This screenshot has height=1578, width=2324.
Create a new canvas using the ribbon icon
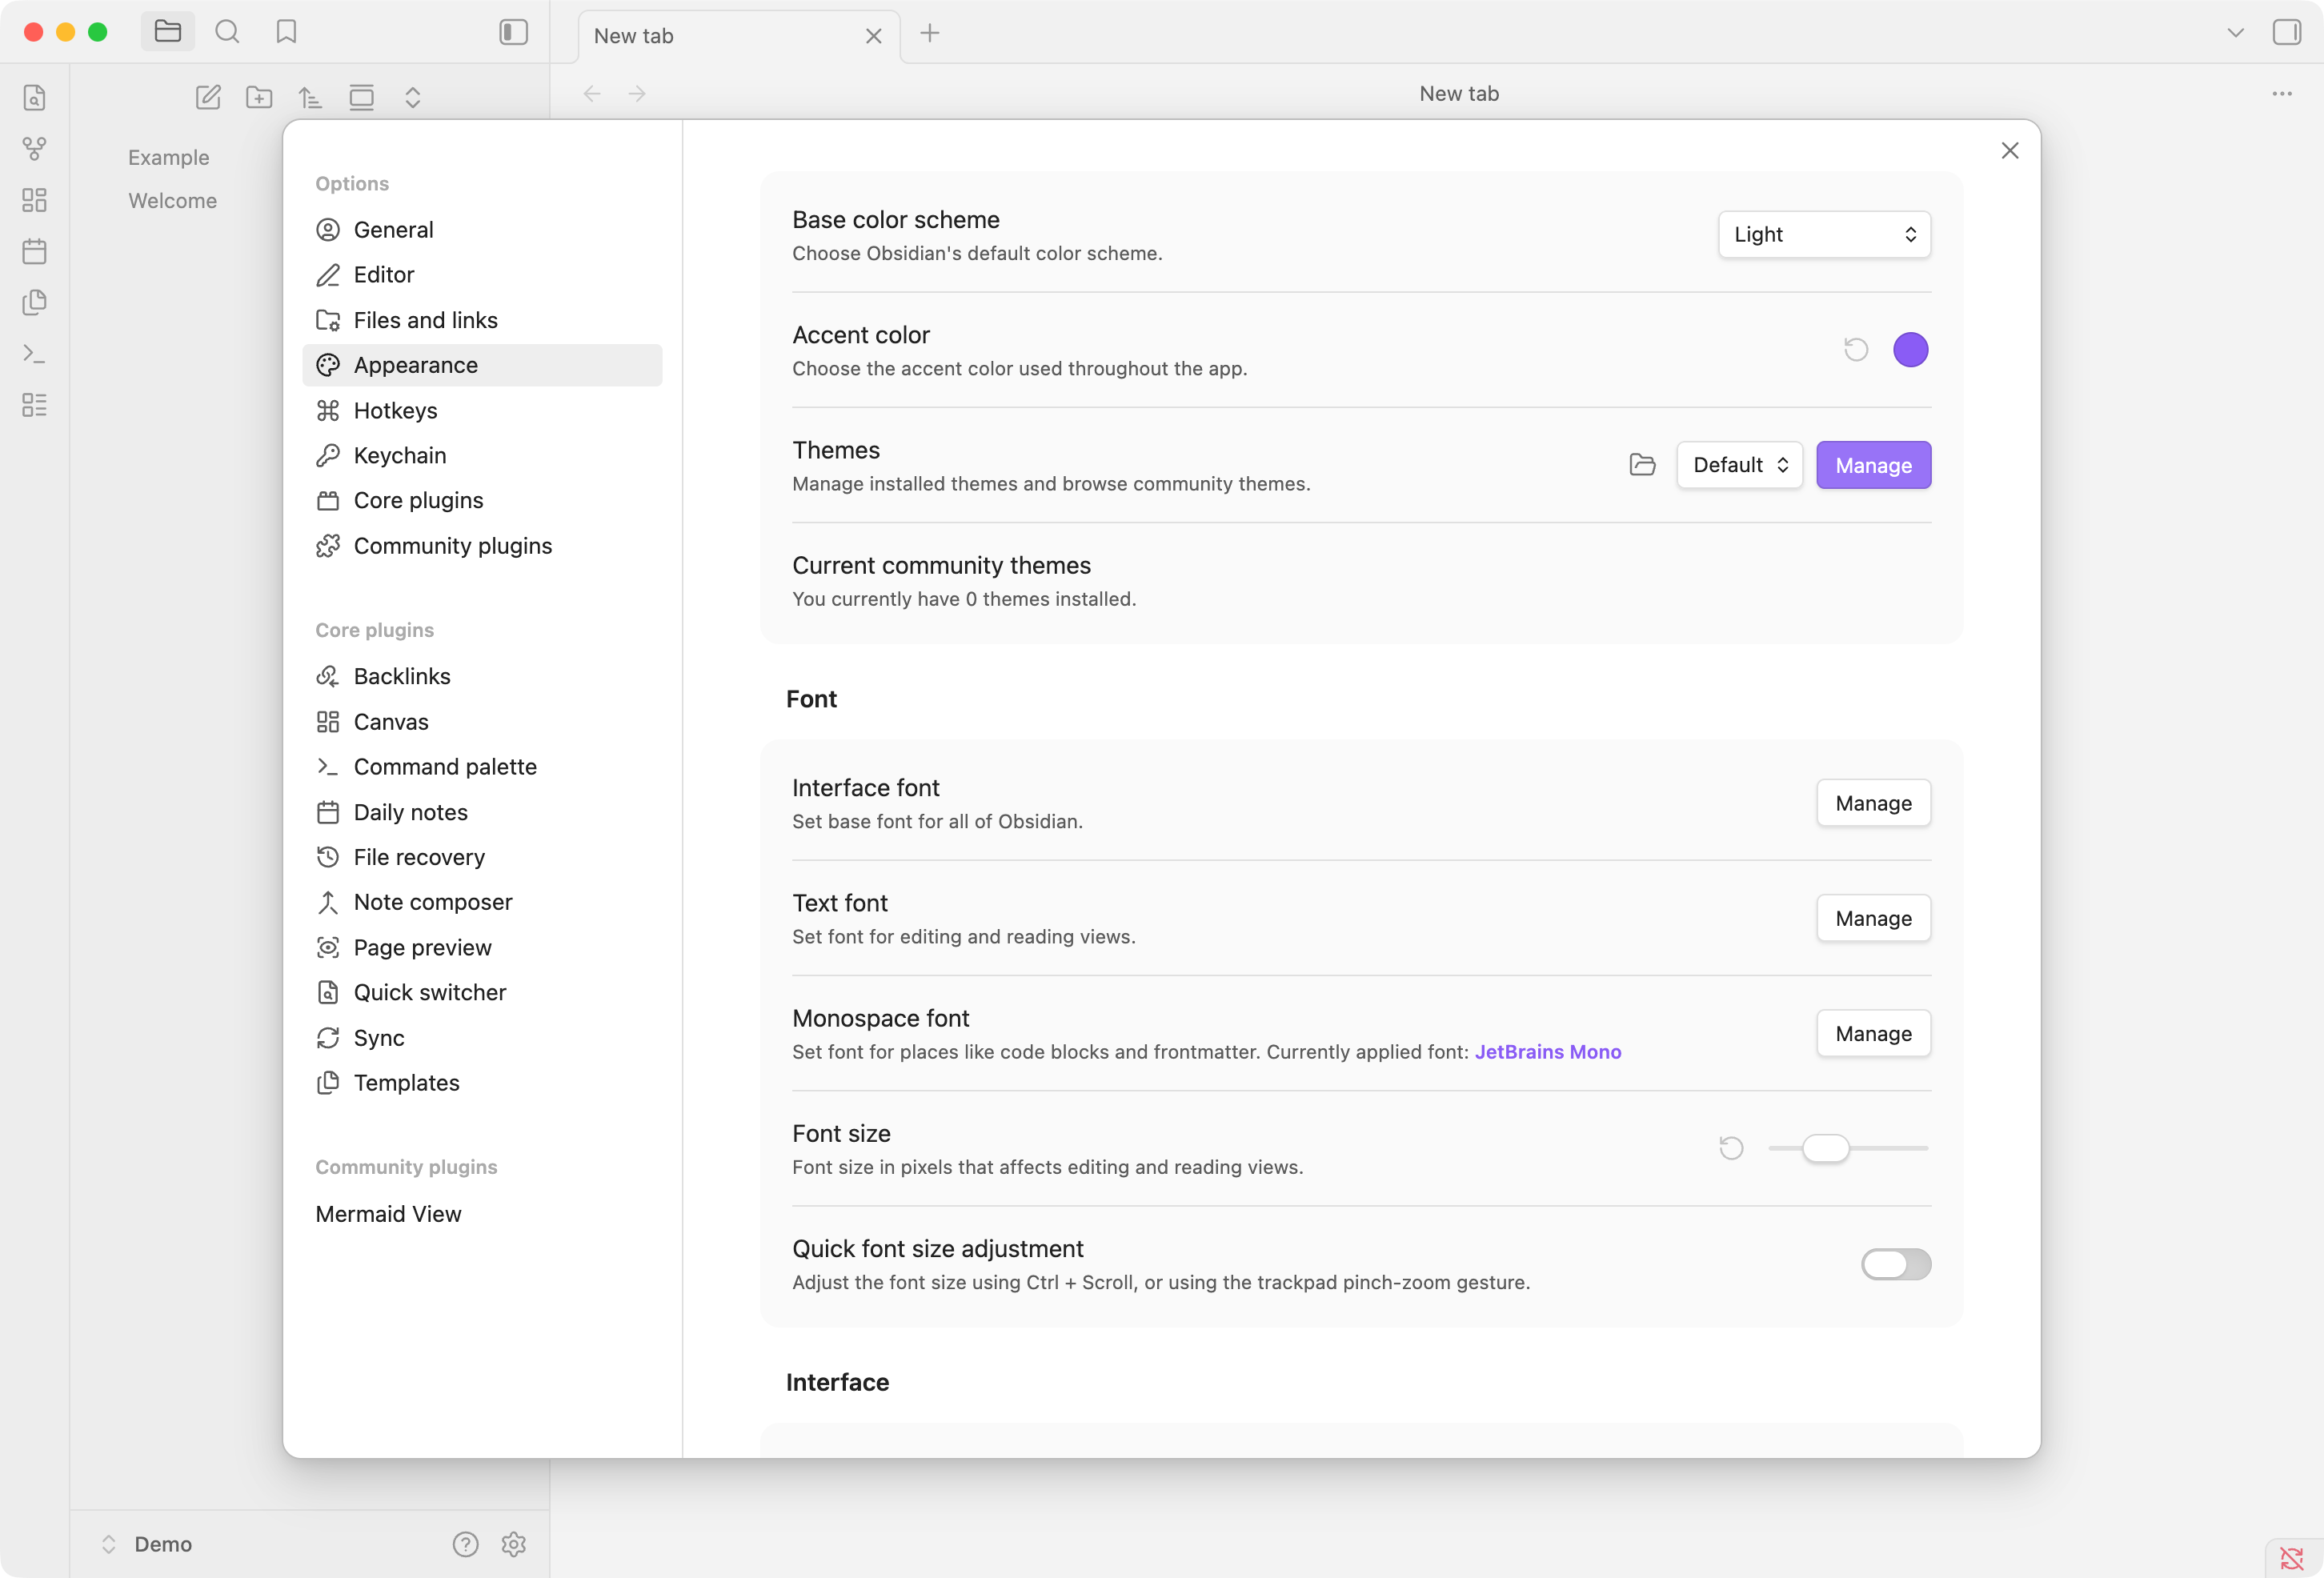(x=34, y=200)
